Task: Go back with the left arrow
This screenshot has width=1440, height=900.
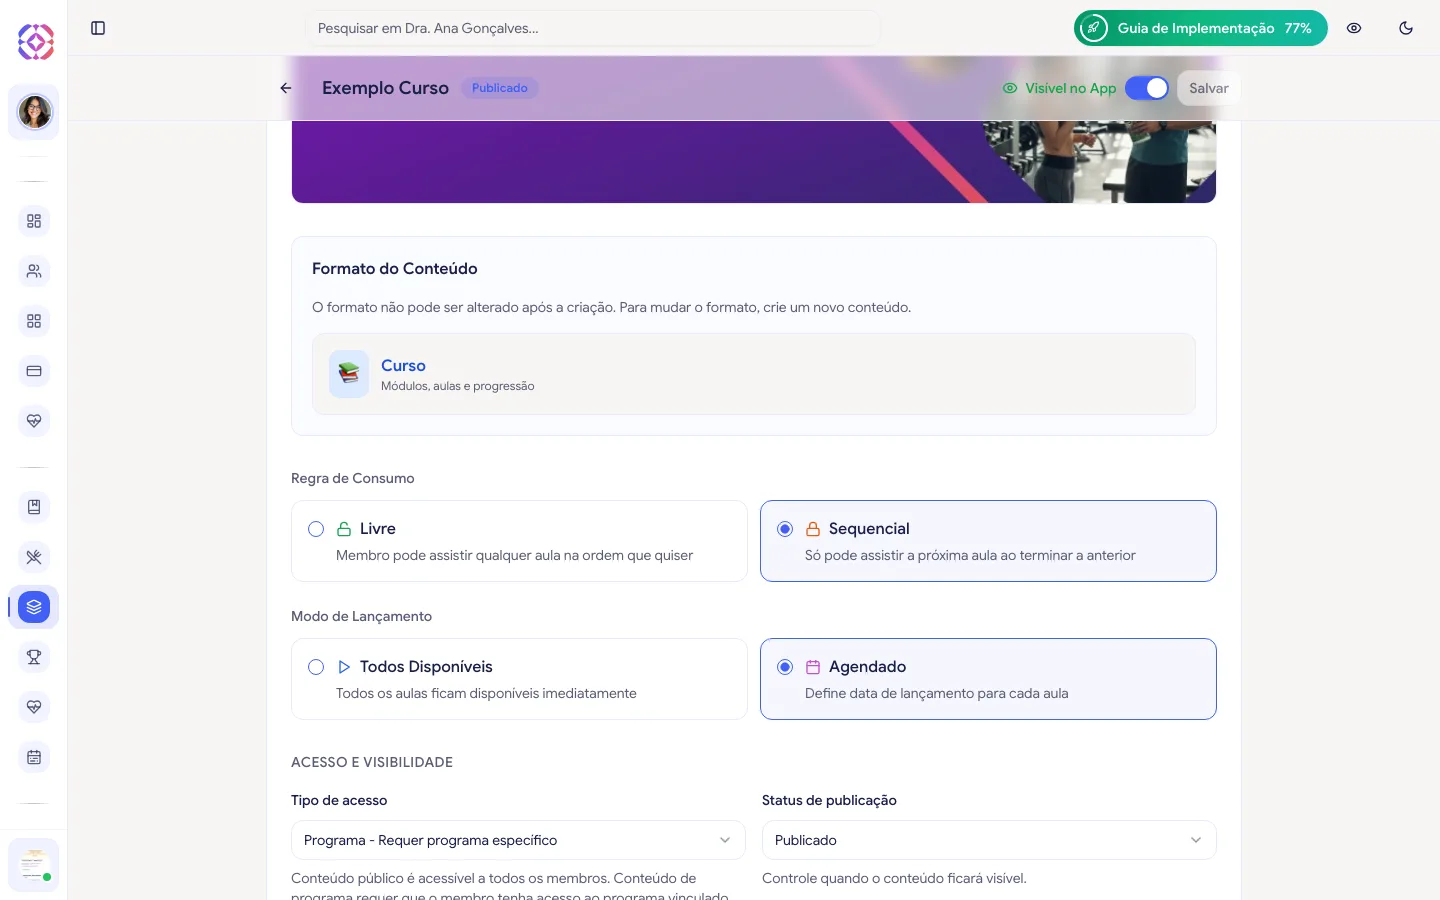Action: (286, 88)
